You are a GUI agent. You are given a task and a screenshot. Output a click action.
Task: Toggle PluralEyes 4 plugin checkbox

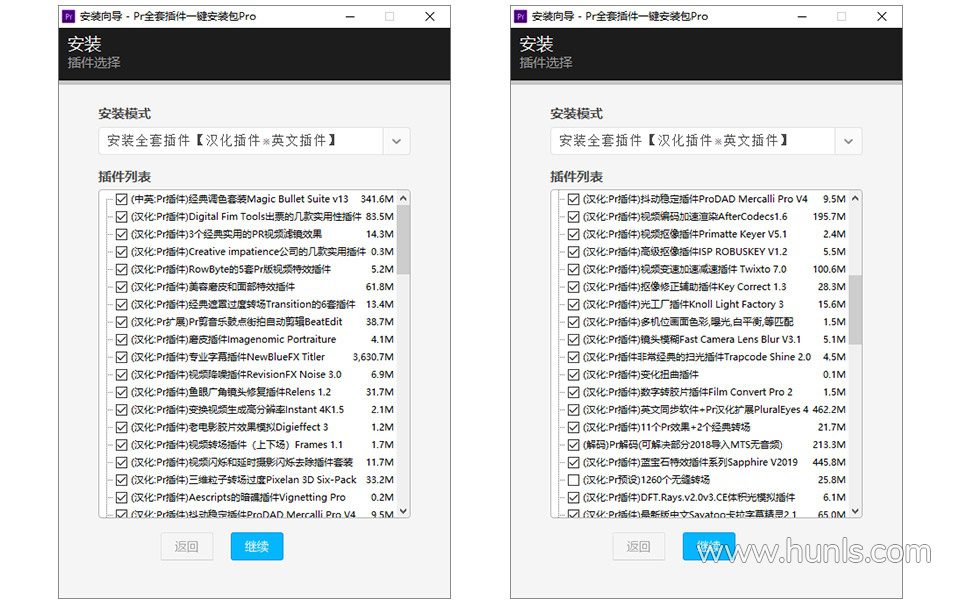click(573, 410)
